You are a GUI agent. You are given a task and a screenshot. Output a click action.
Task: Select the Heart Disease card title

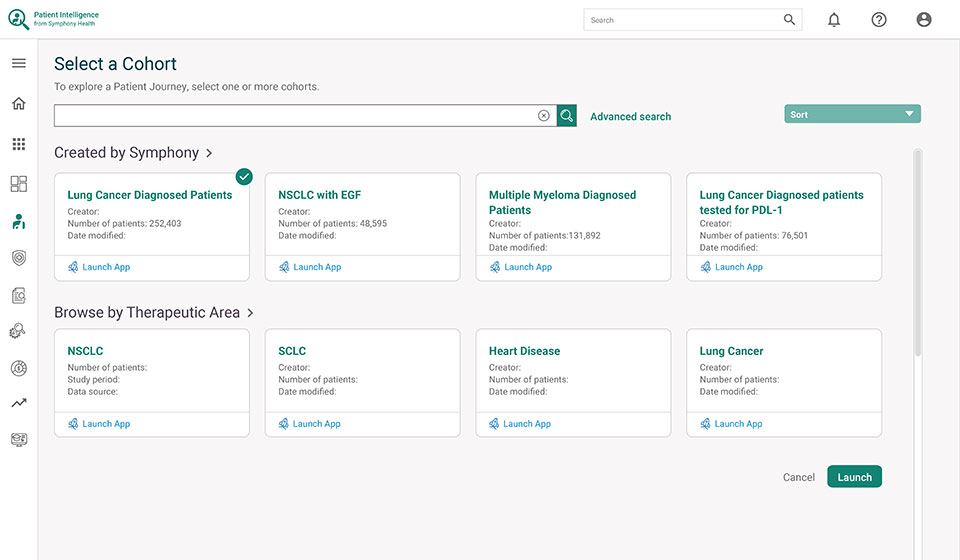click(524, 351)
